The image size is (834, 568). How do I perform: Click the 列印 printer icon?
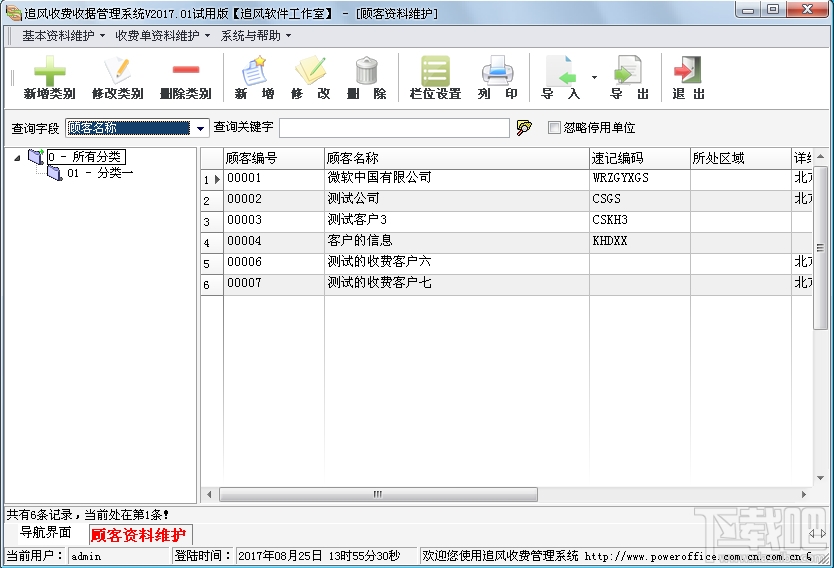[x=497, y=71]
